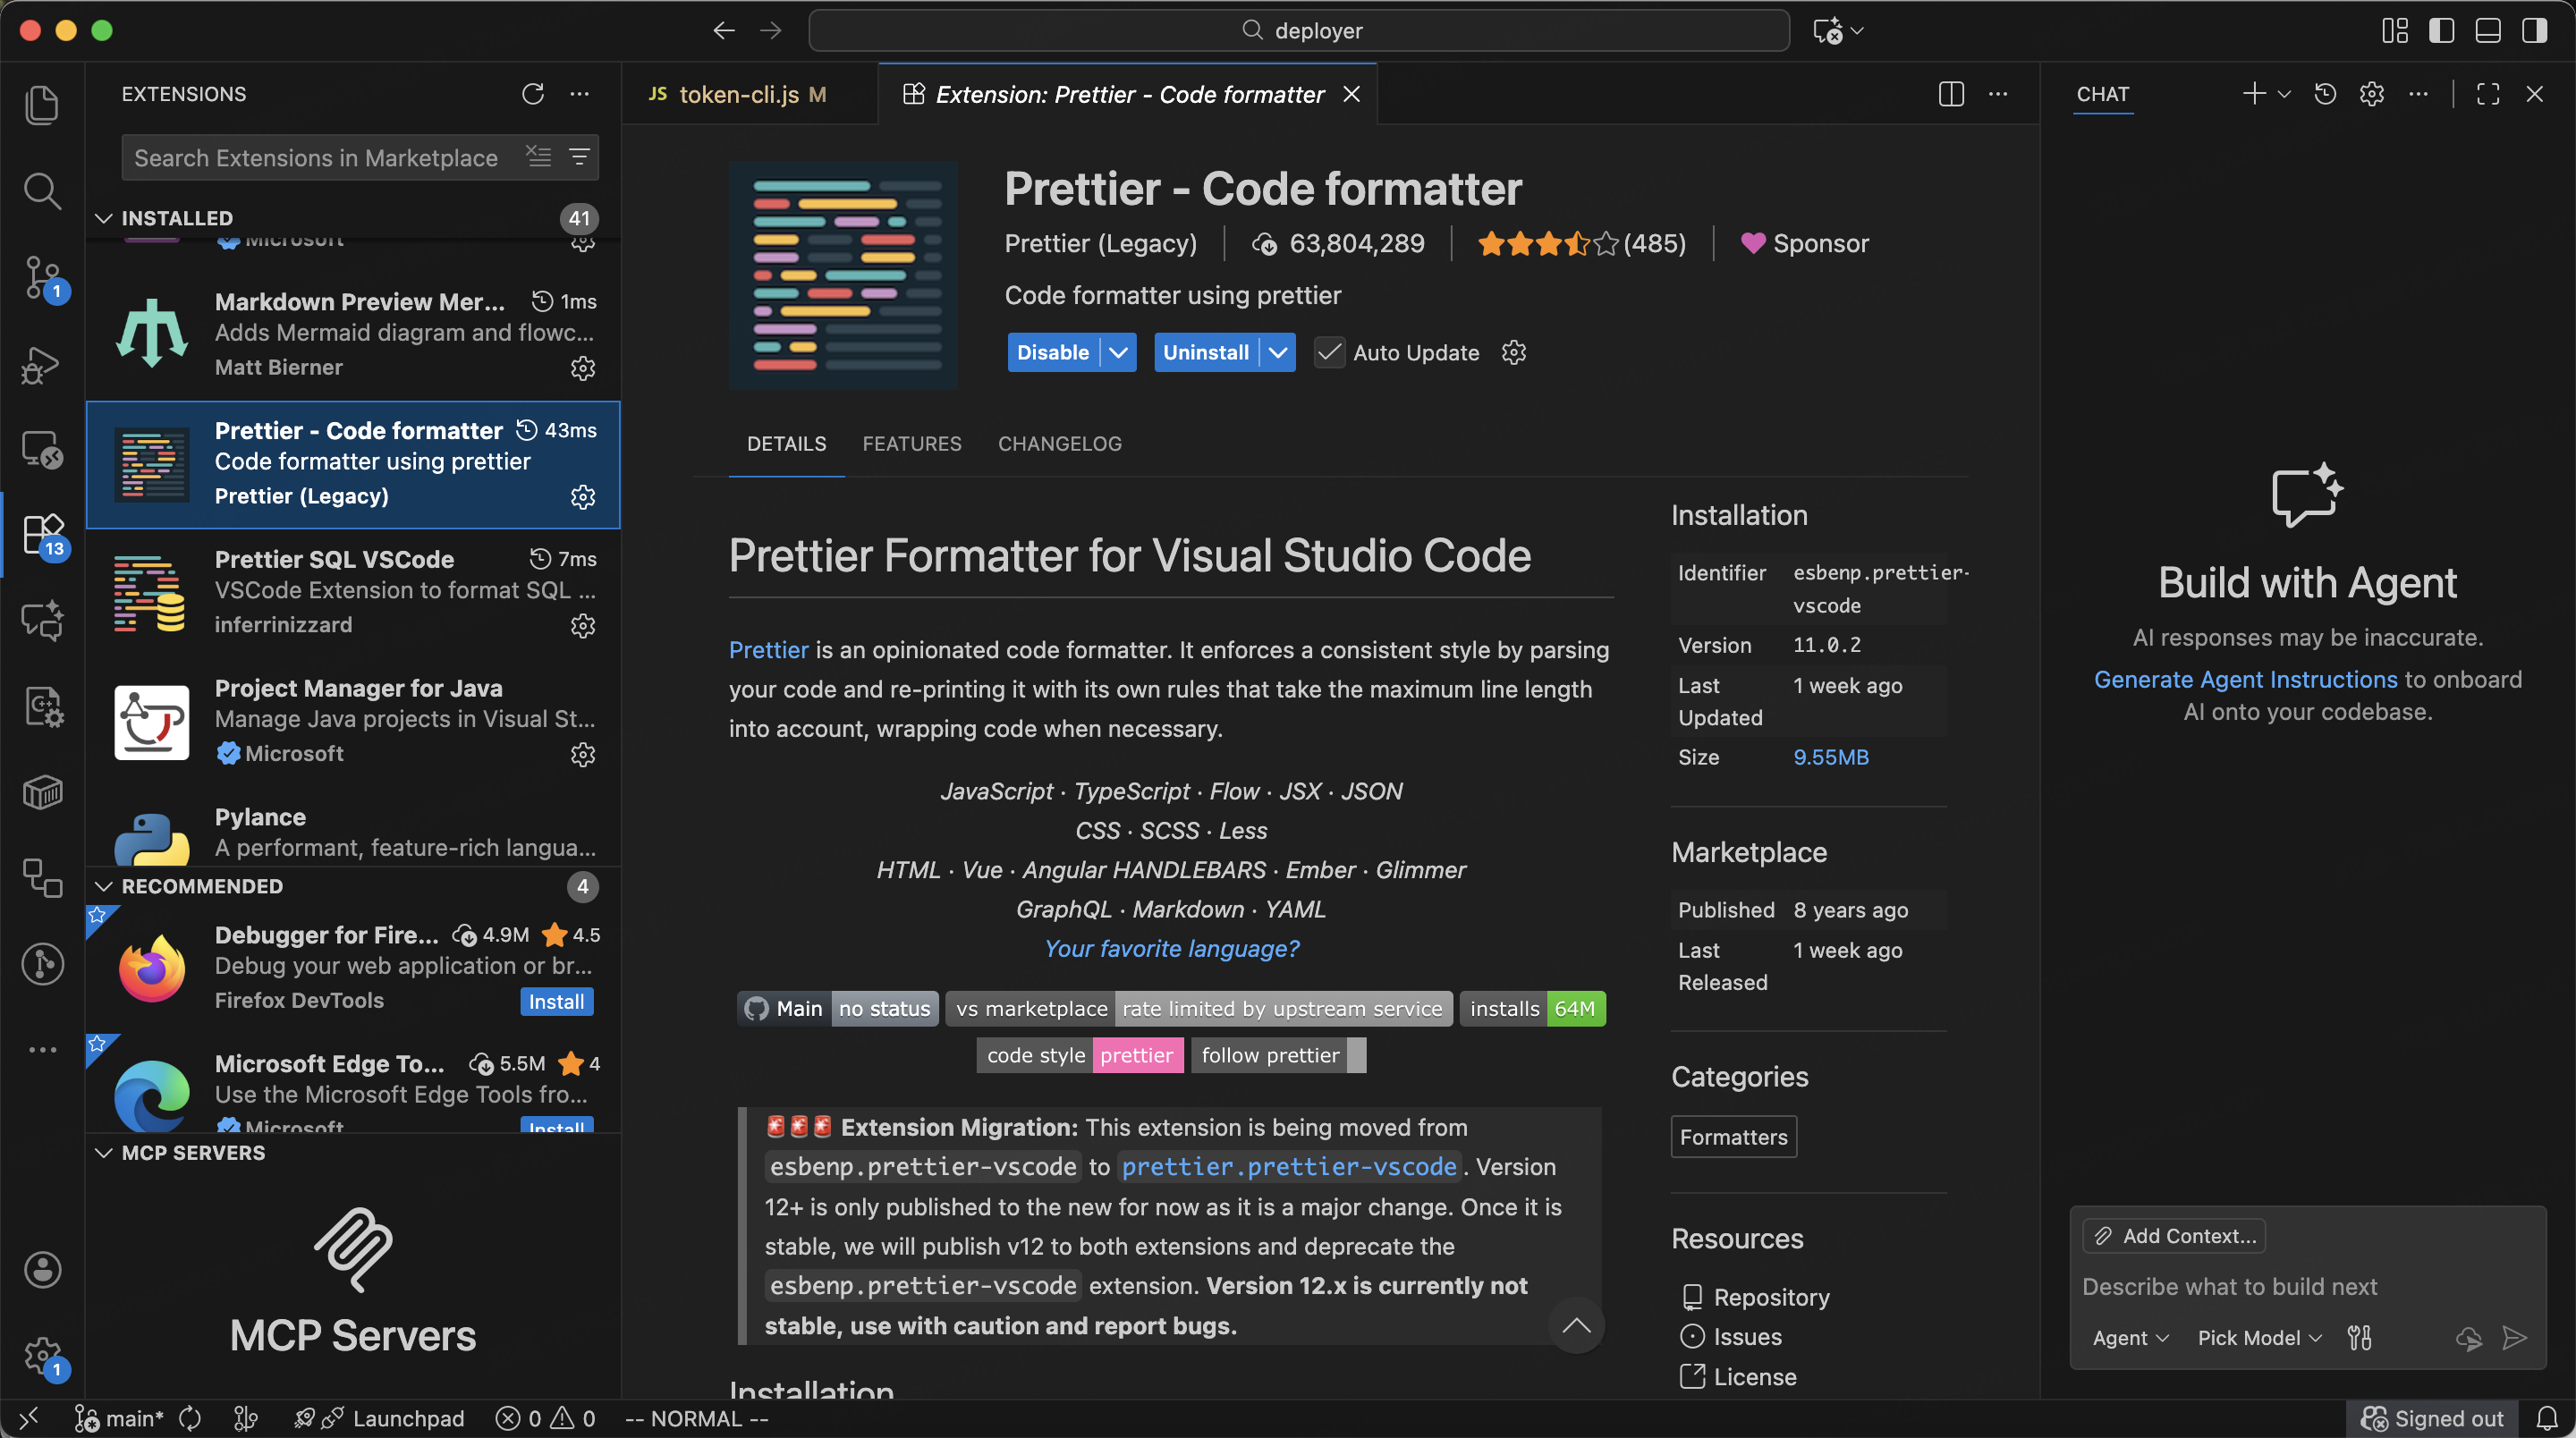The height and width of the screenshot is (1438, 2576).
Task: Open the Explorer files icon
Action: click(x=42, y=105)
